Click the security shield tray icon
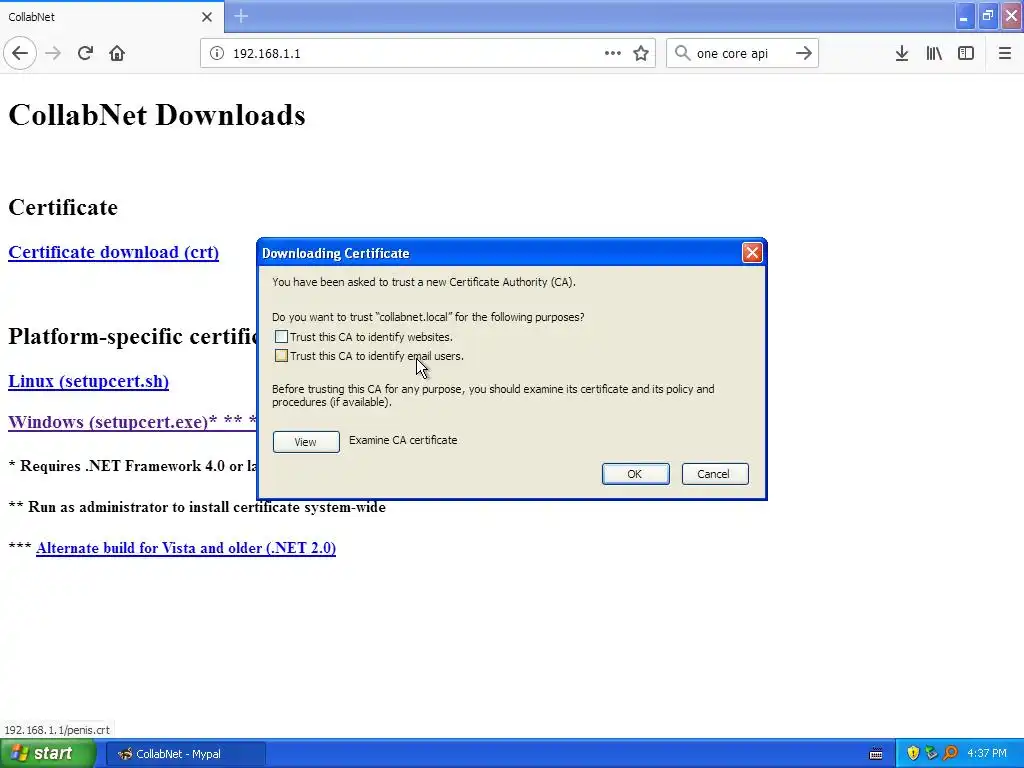The image size is (1024, 768). tap(913, 754)
